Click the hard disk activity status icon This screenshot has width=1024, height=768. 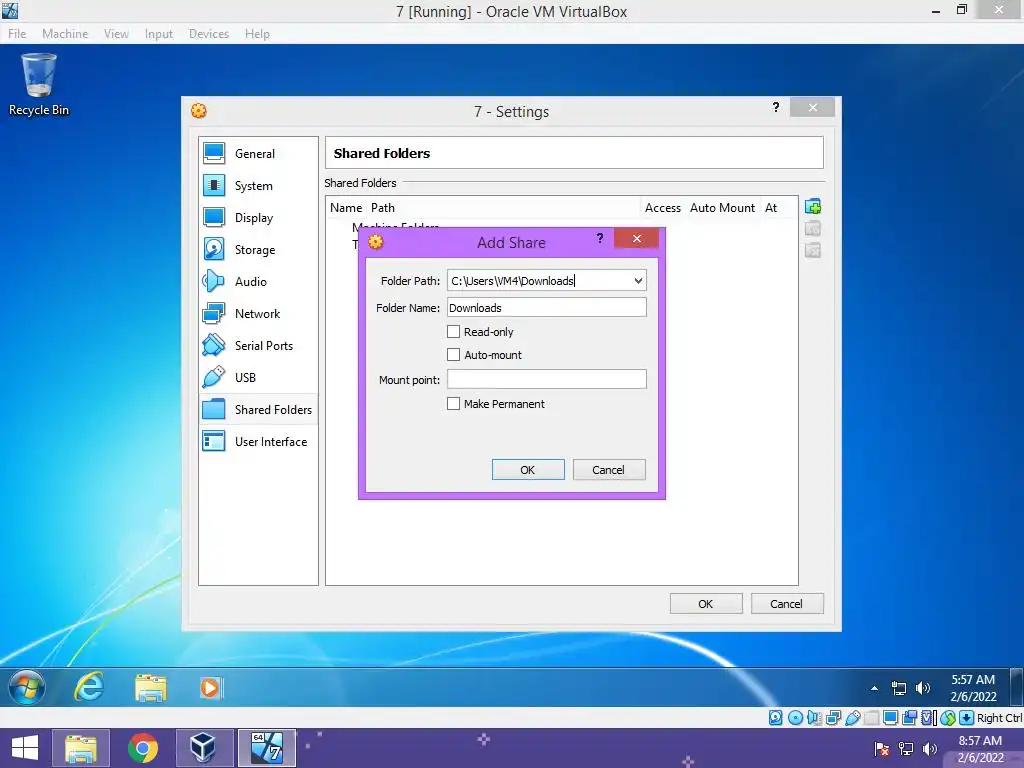coord(775,718)
